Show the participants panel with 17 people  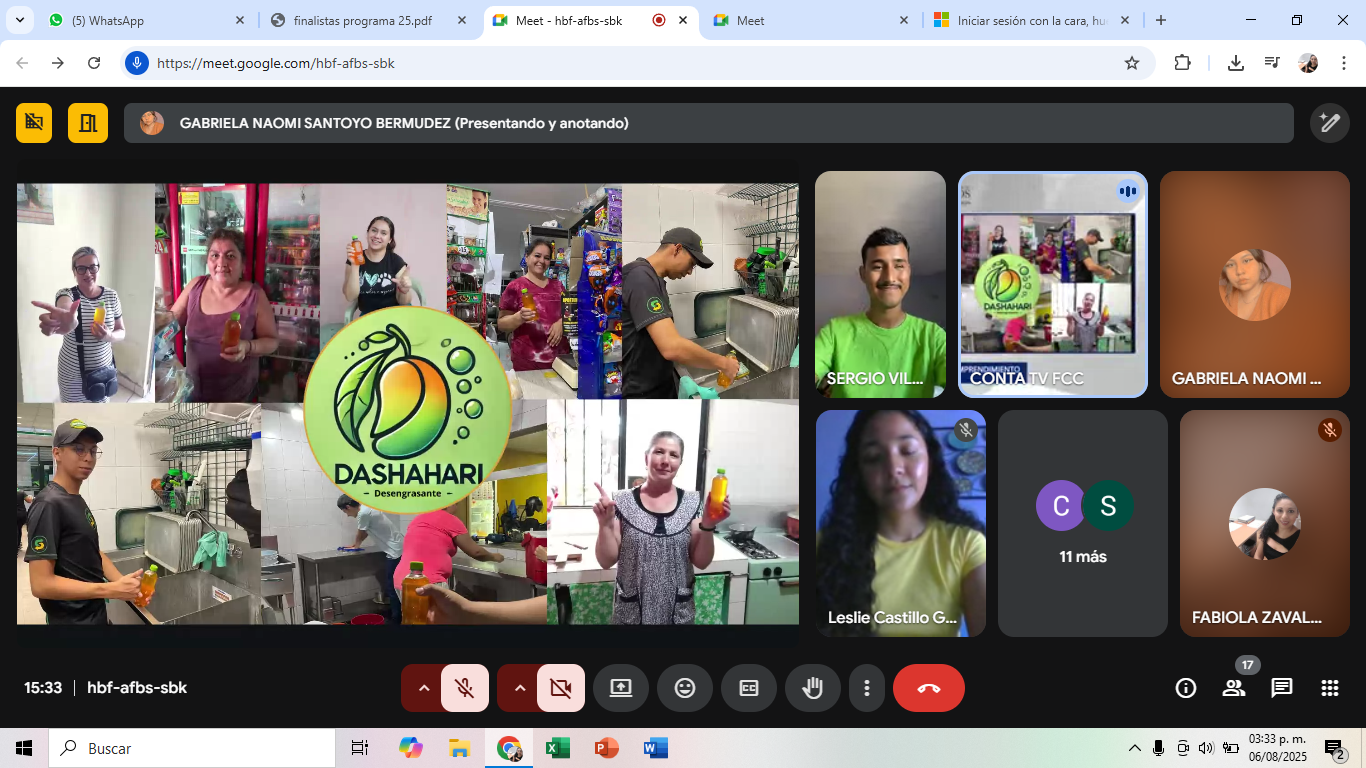pos(1234,688)
